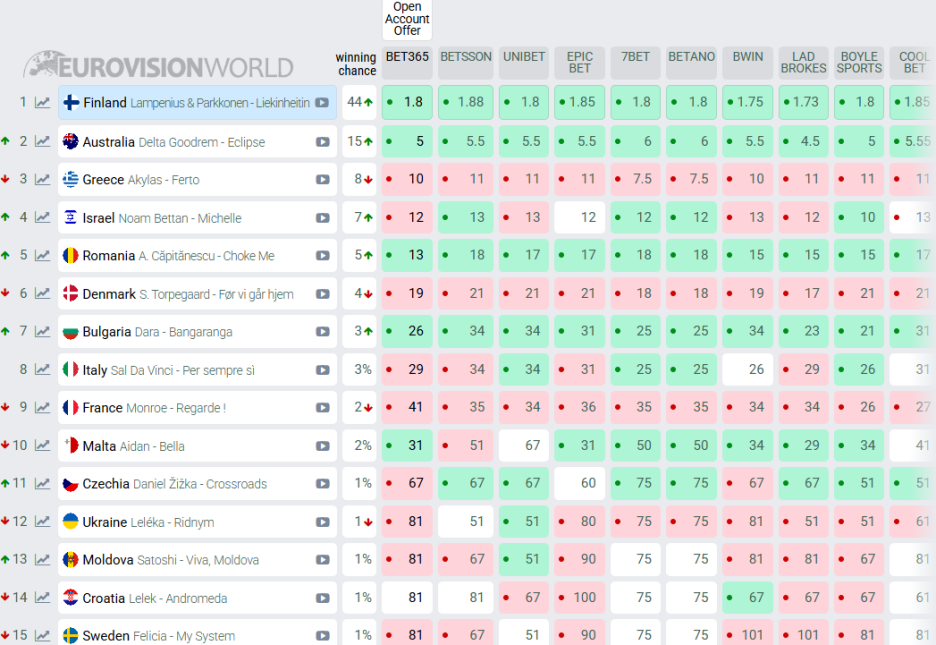This screenshot has width=936, height=645.
Task: Play the video for Romania's Choke Me
Action: coord(322,256)
